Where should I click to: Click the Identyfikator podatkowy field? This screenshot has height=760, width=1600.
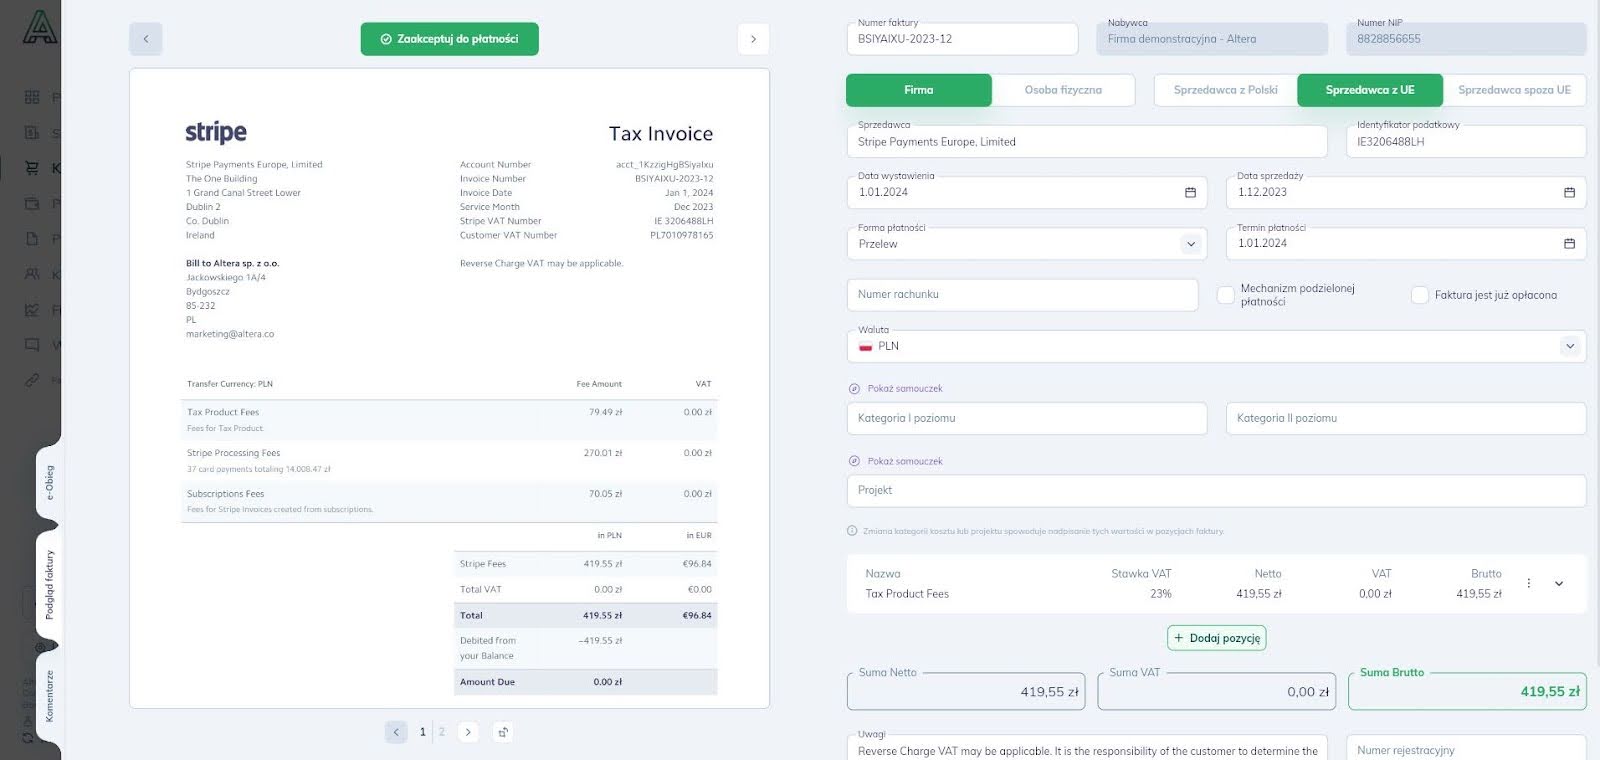[x=1466, y=142]
